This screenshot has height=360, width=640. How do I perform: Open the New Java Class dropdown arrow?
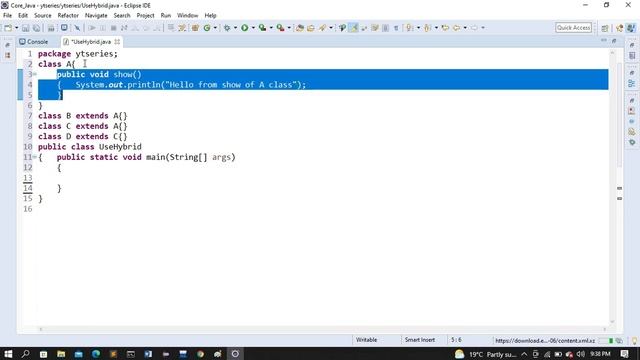click(x=215, y=28)
